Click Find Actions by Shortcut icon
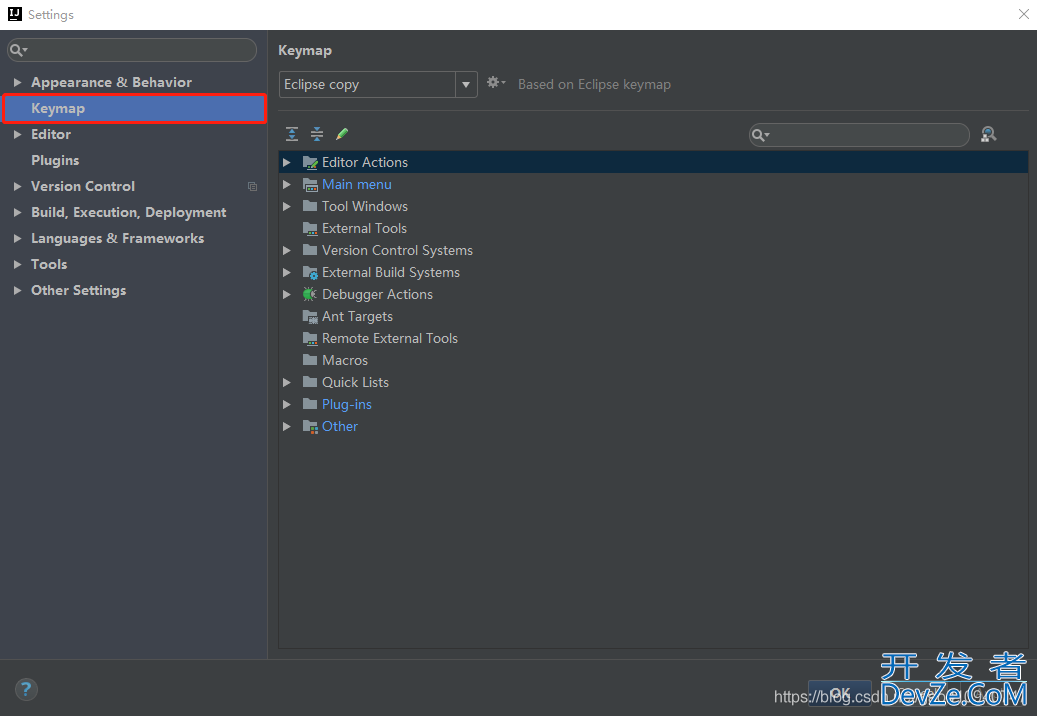 988,134
